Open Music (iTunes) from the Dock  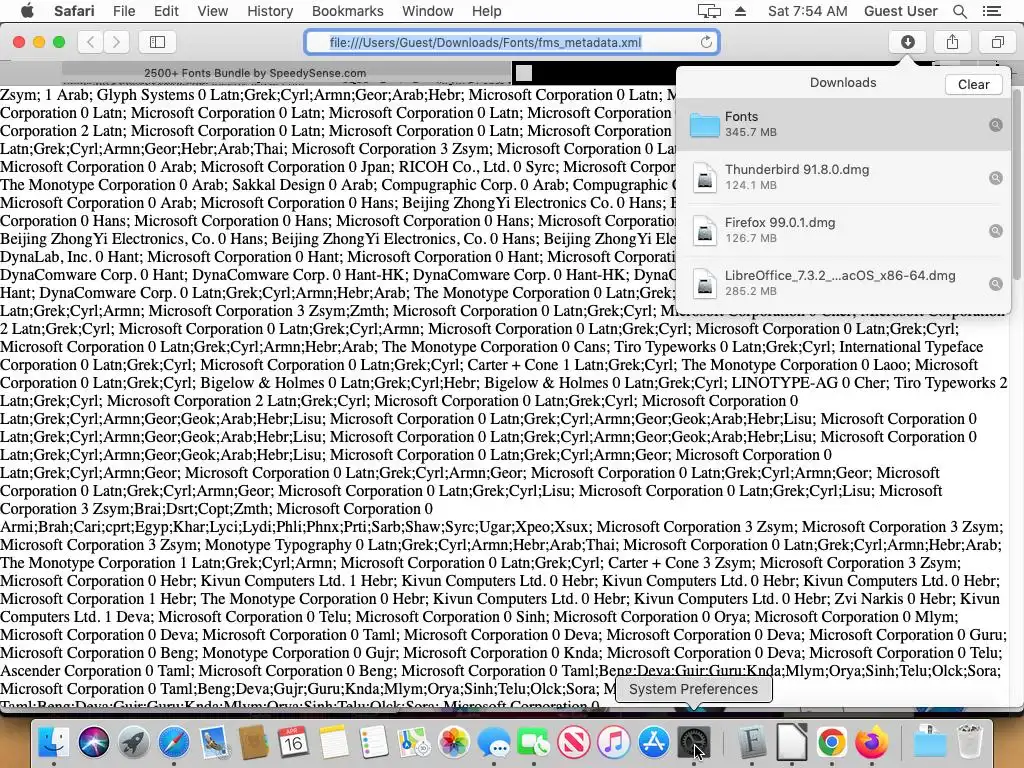[x=614, y=743]
